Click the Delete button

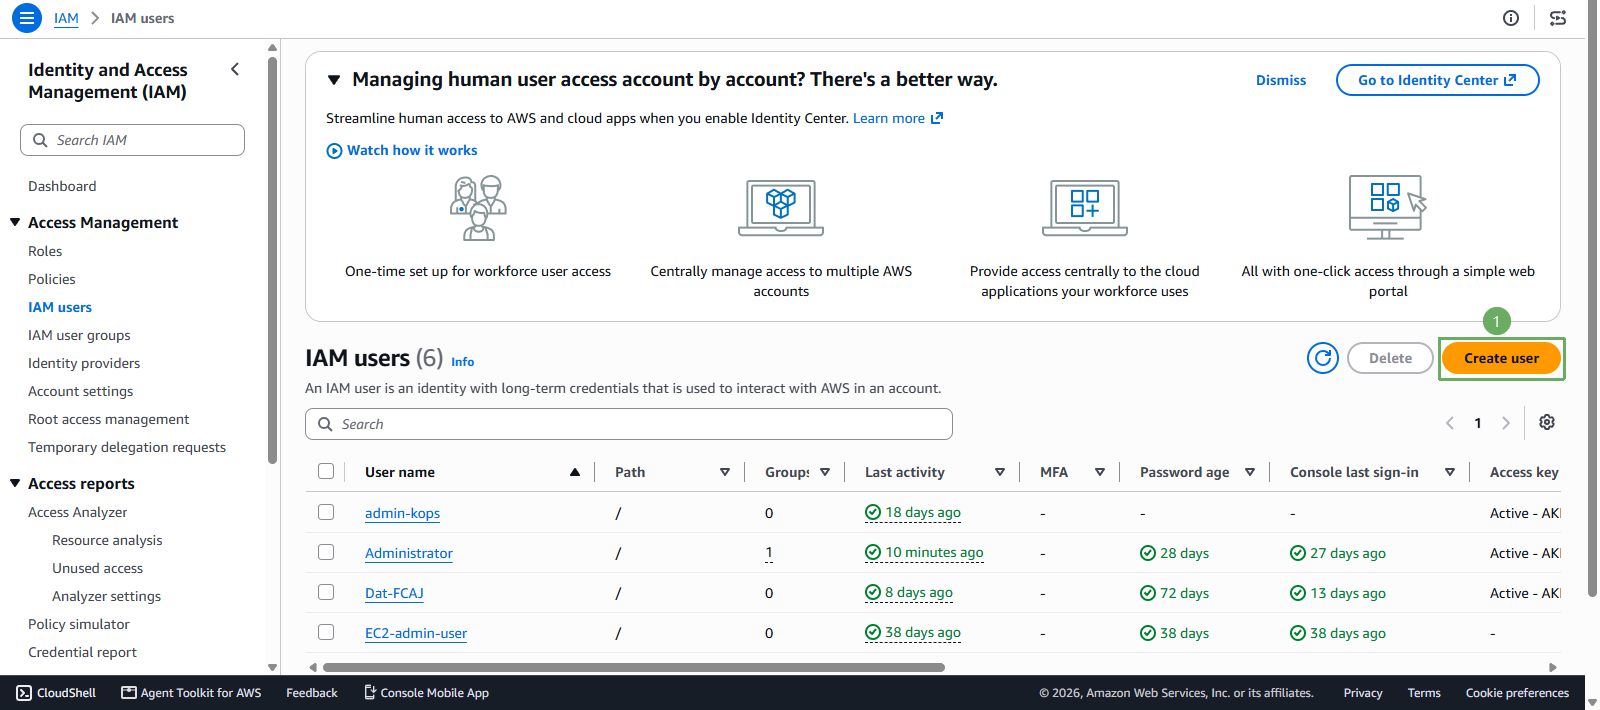pos(1390,358)
